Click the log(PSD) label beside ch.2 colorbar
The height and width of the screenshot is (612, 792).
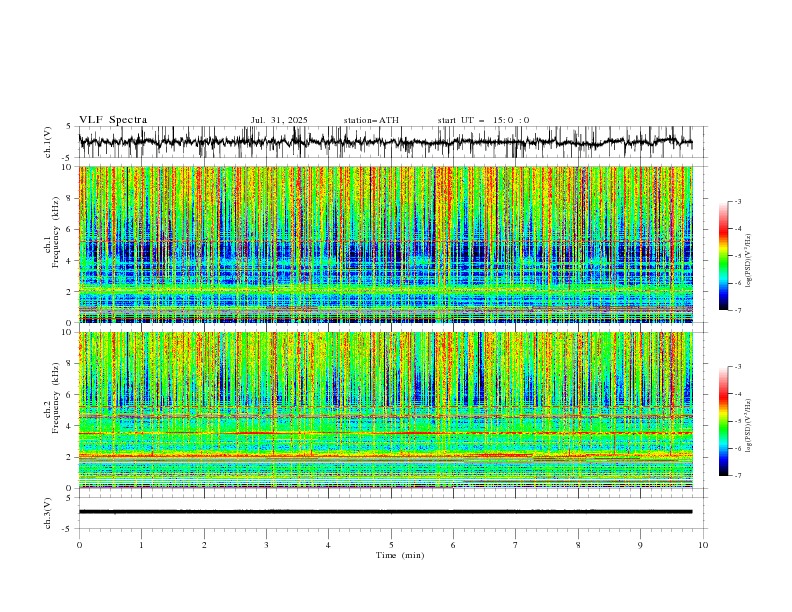click(x=749, y=426)
